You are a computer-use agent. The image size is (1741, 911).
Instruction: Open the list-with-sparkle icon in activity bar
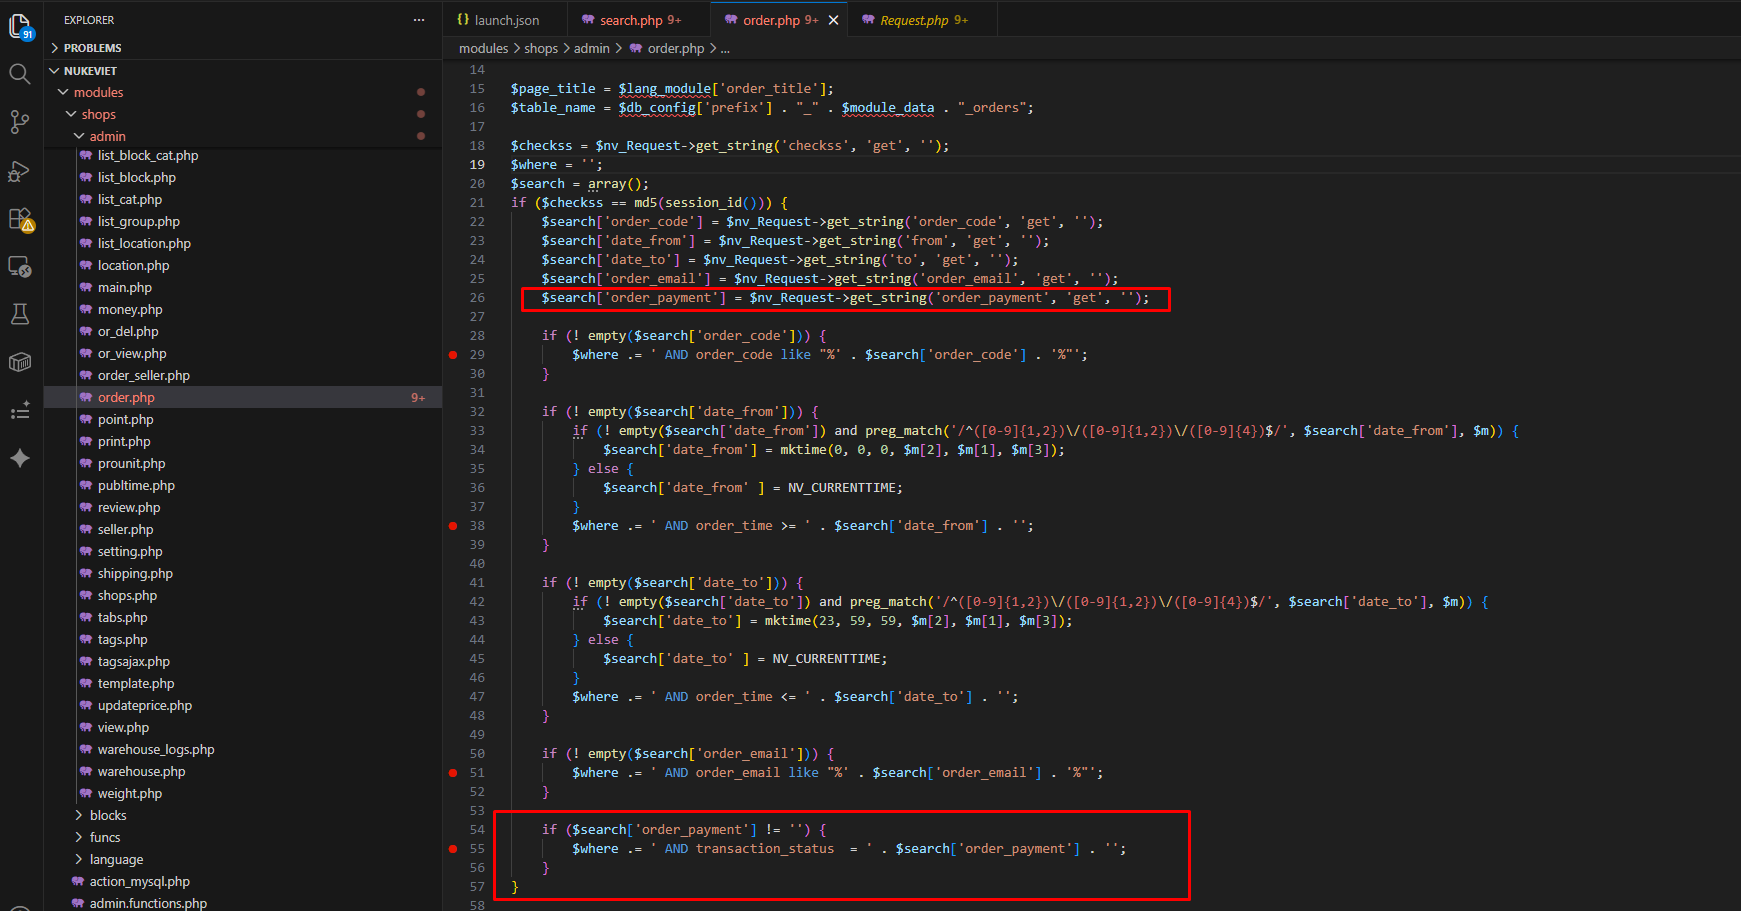(20, 410)
